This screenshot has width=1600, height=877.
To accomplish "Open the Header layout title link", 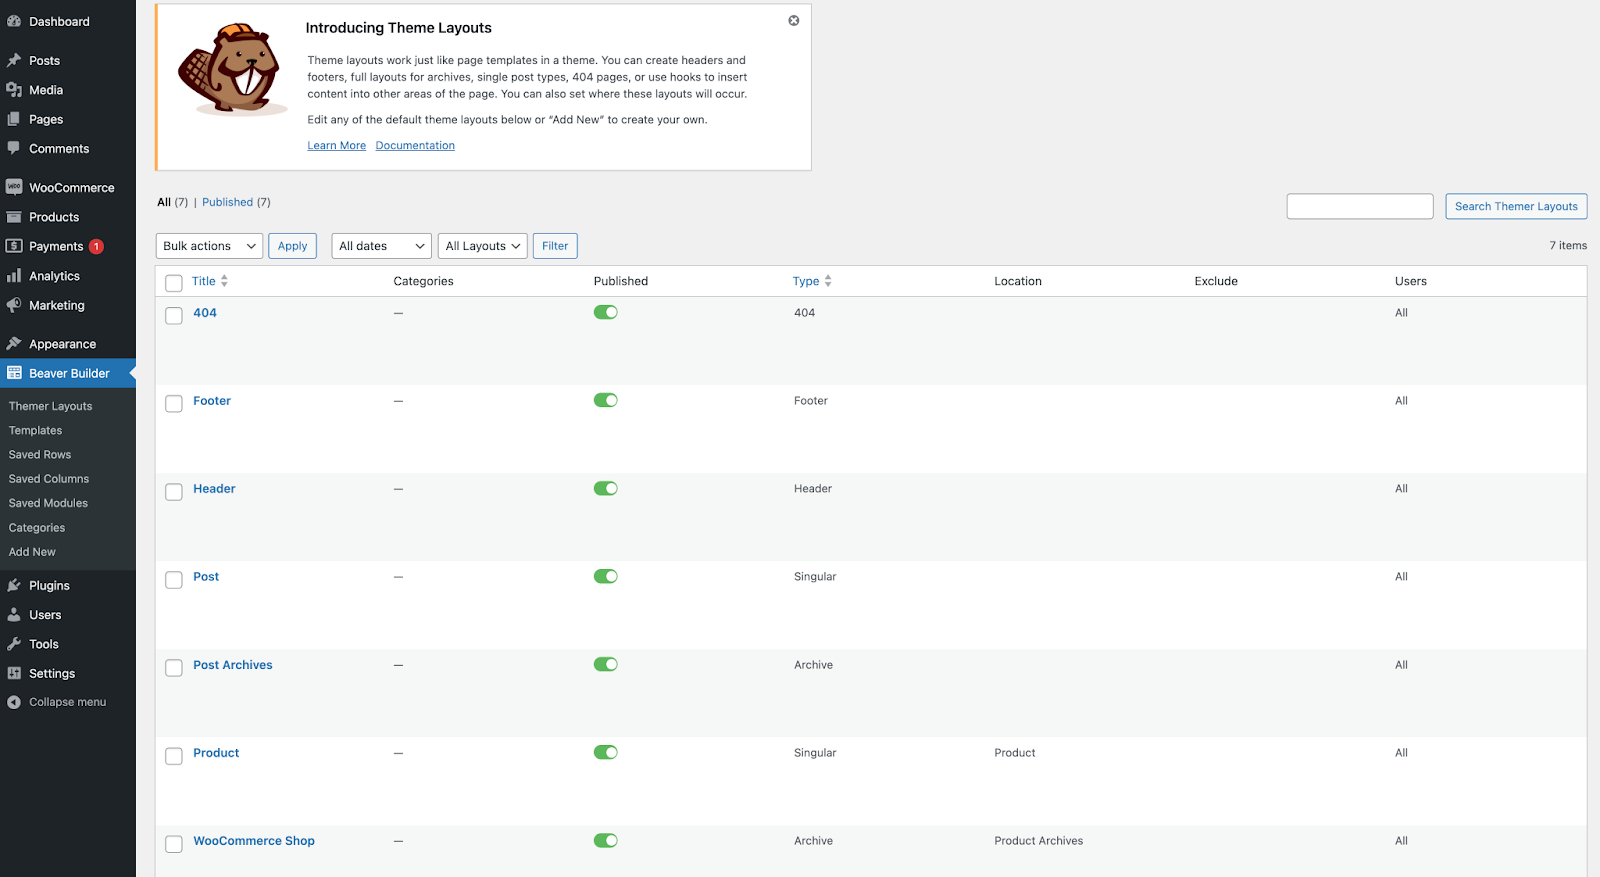I will tap(214, 489).
